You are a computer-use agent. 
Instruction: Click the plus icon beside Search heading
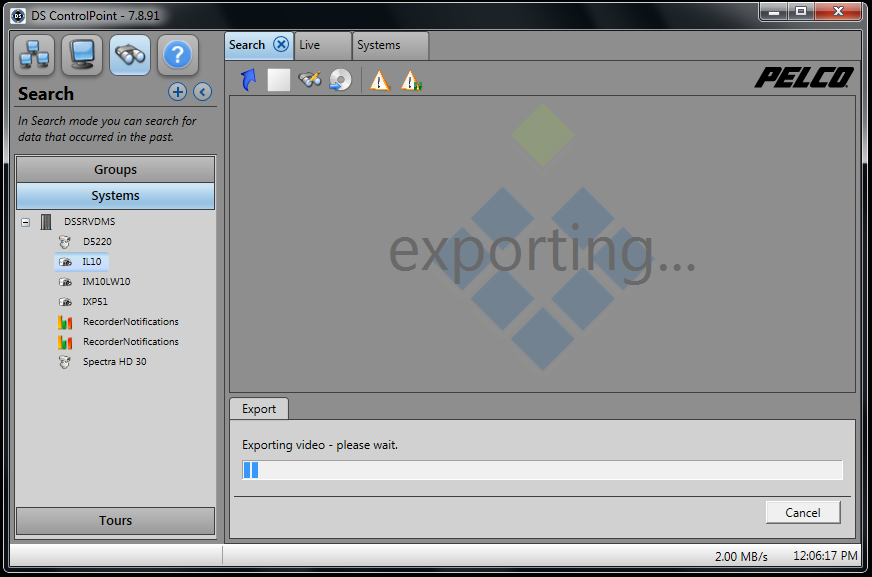coord(177,92)
